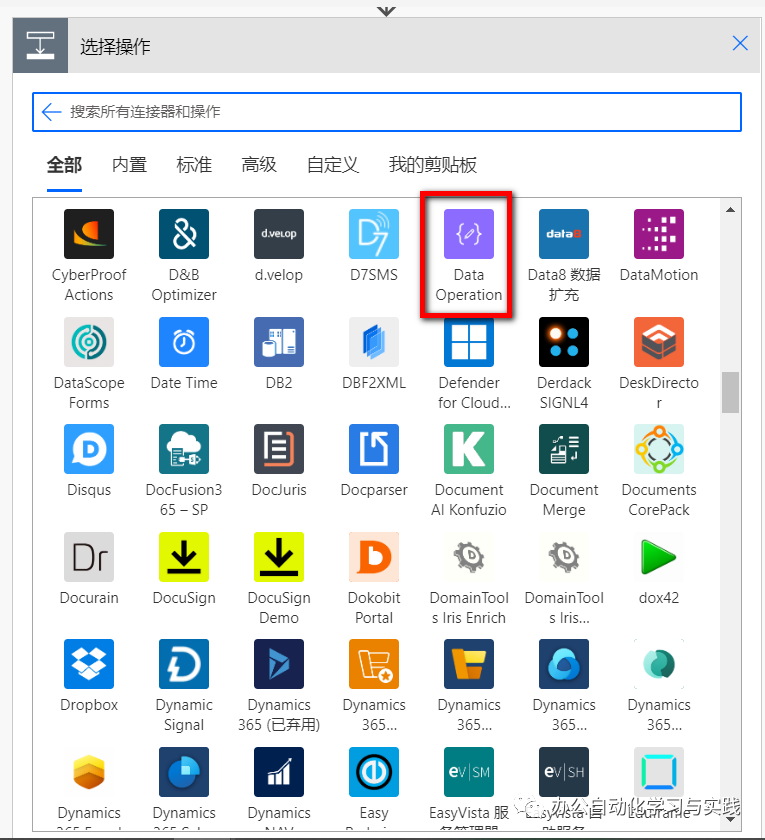Screen dimensions: 765x840
Task: Pick the Data8 connector icon
Action: coord(564,234)
